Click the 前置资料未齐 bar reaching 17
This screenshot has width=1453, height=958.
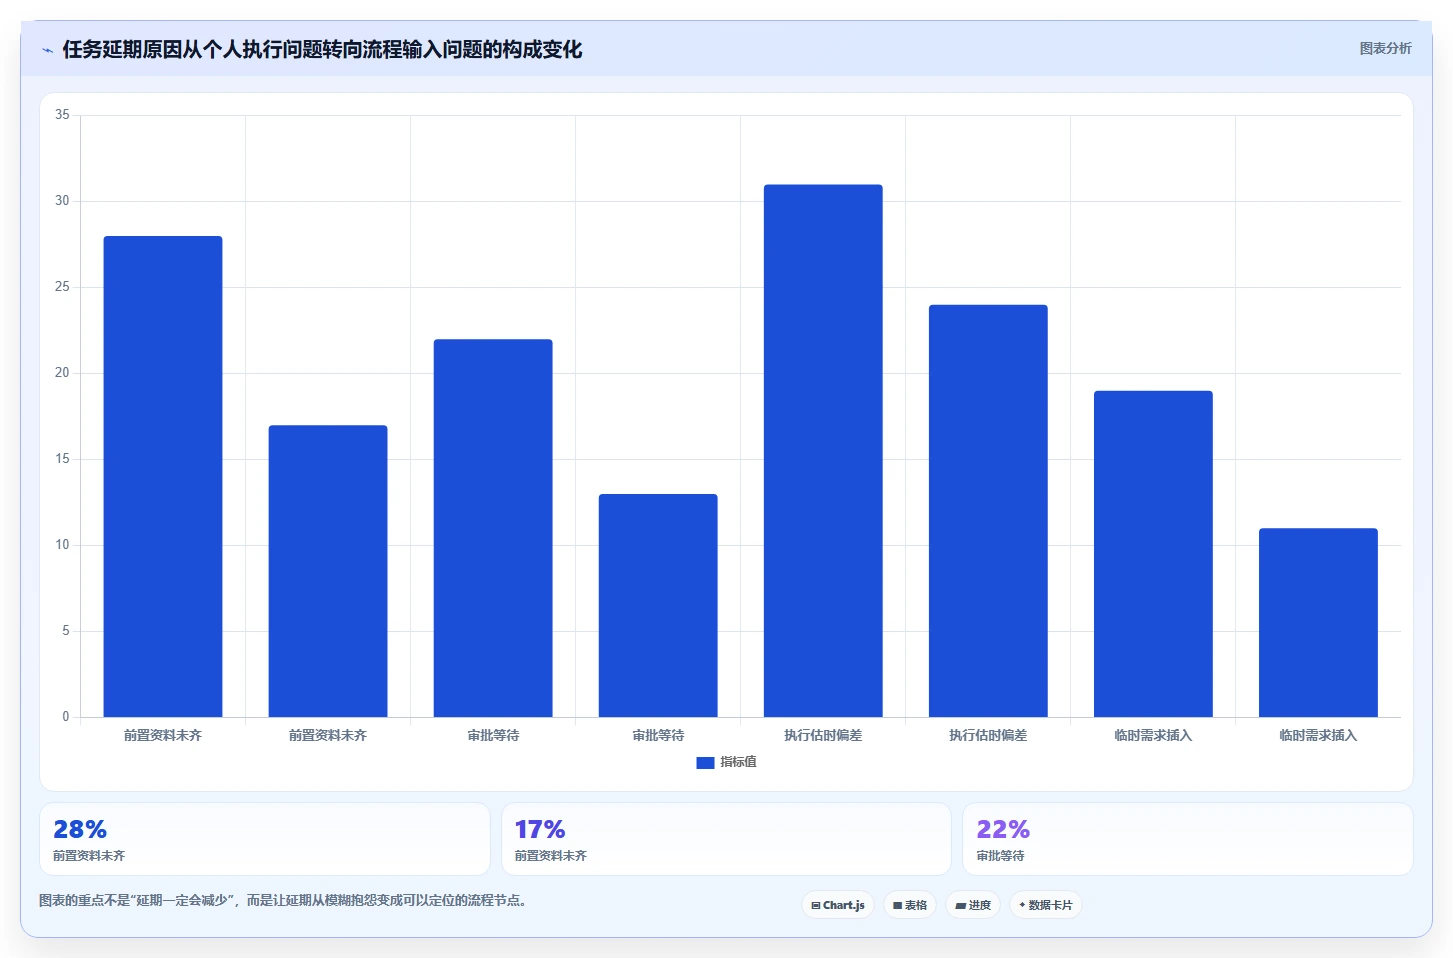(x=328, y=571)
